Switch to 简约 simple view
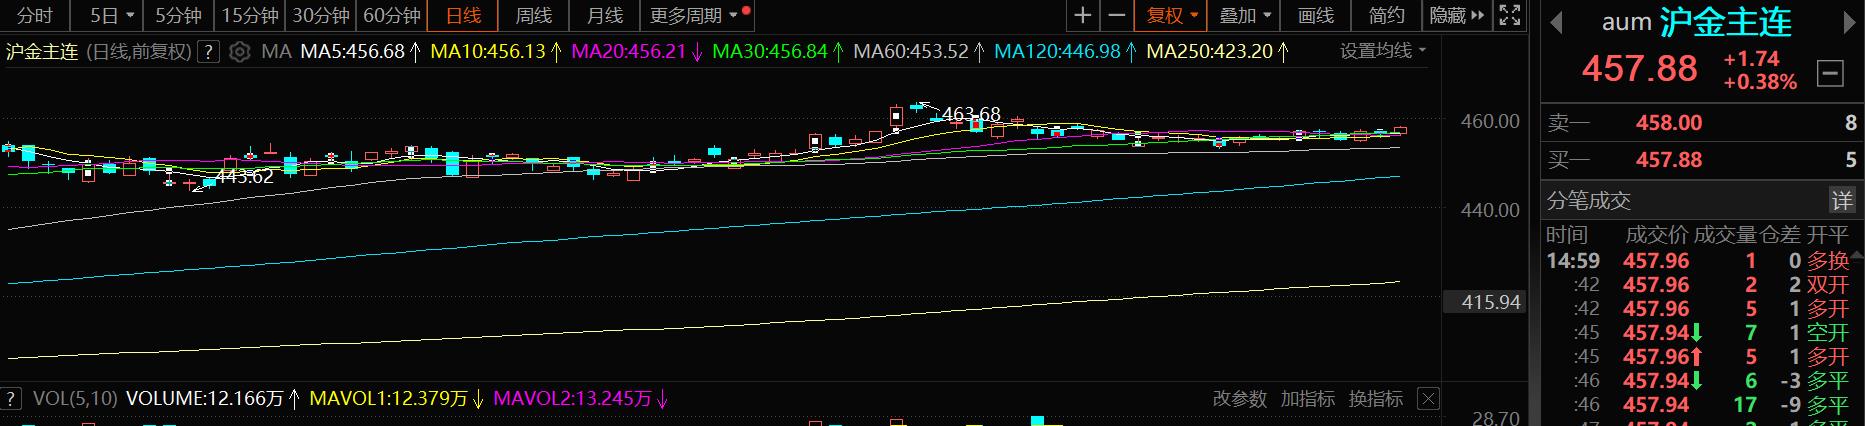 pos(1387,16)
